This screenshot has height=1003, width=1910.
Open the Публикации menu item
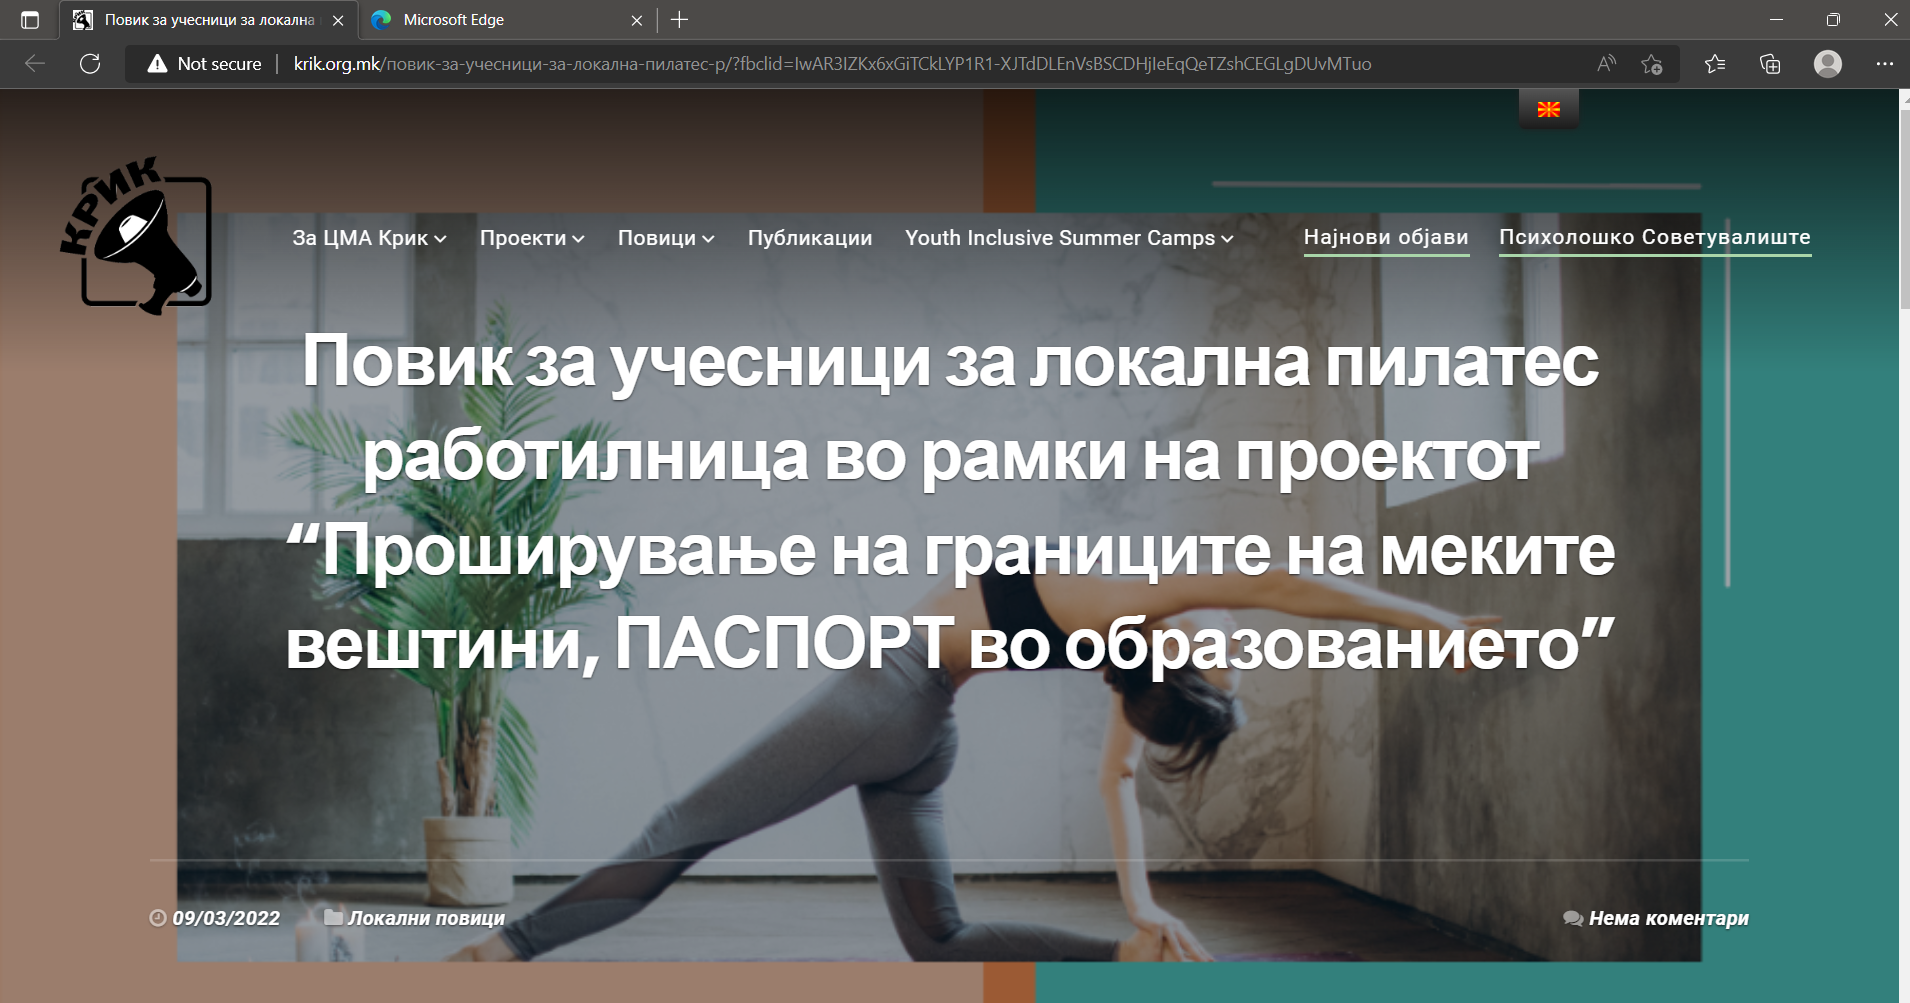point(810,238)
